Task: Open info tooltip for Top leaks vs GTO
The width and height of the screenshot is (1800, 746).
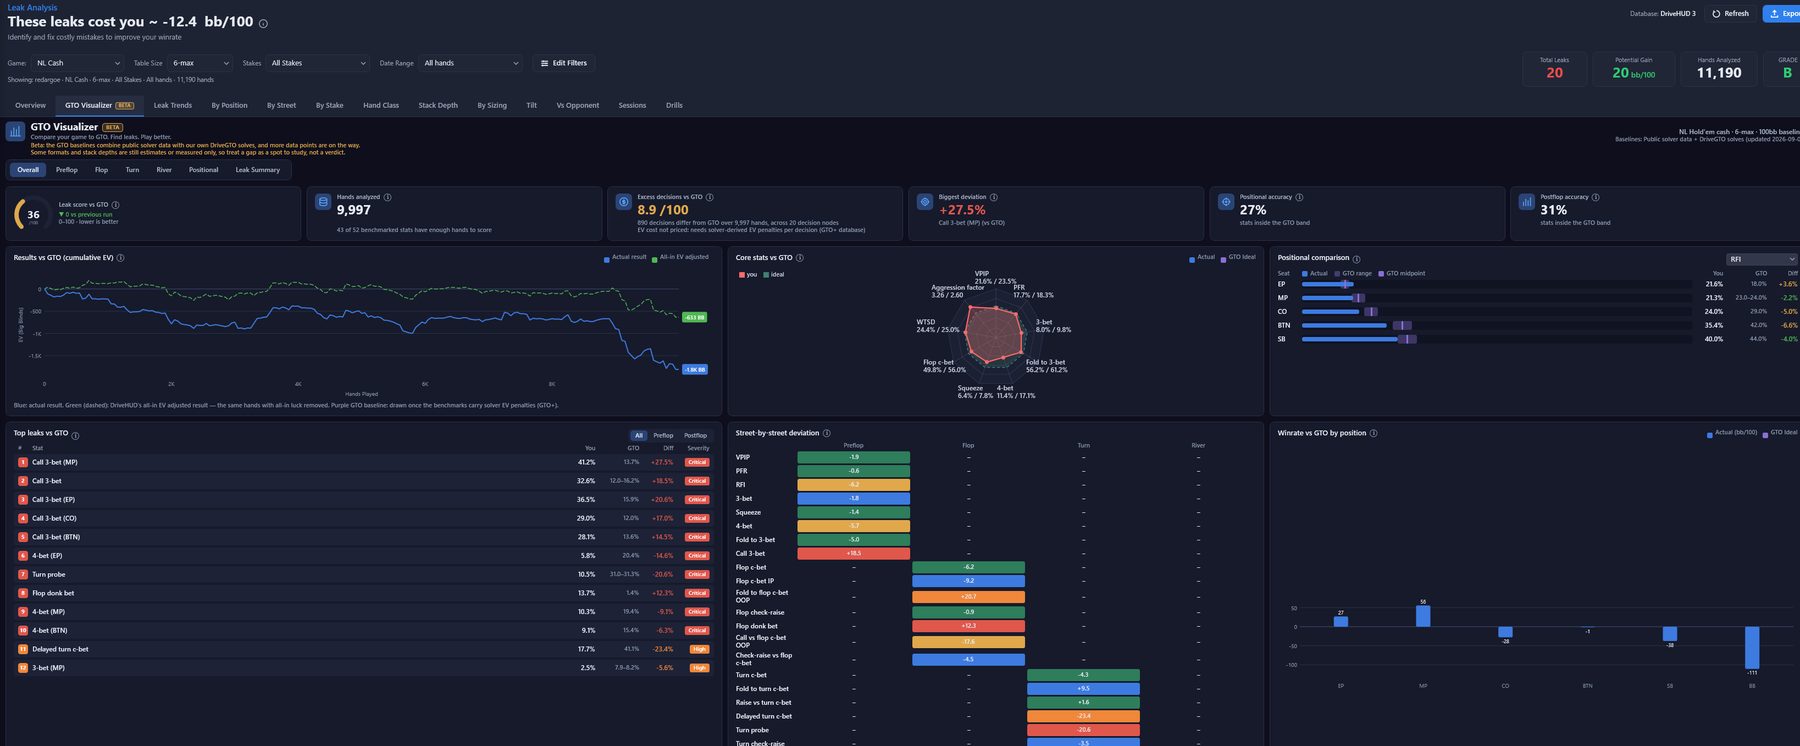Action: point(75,434)
